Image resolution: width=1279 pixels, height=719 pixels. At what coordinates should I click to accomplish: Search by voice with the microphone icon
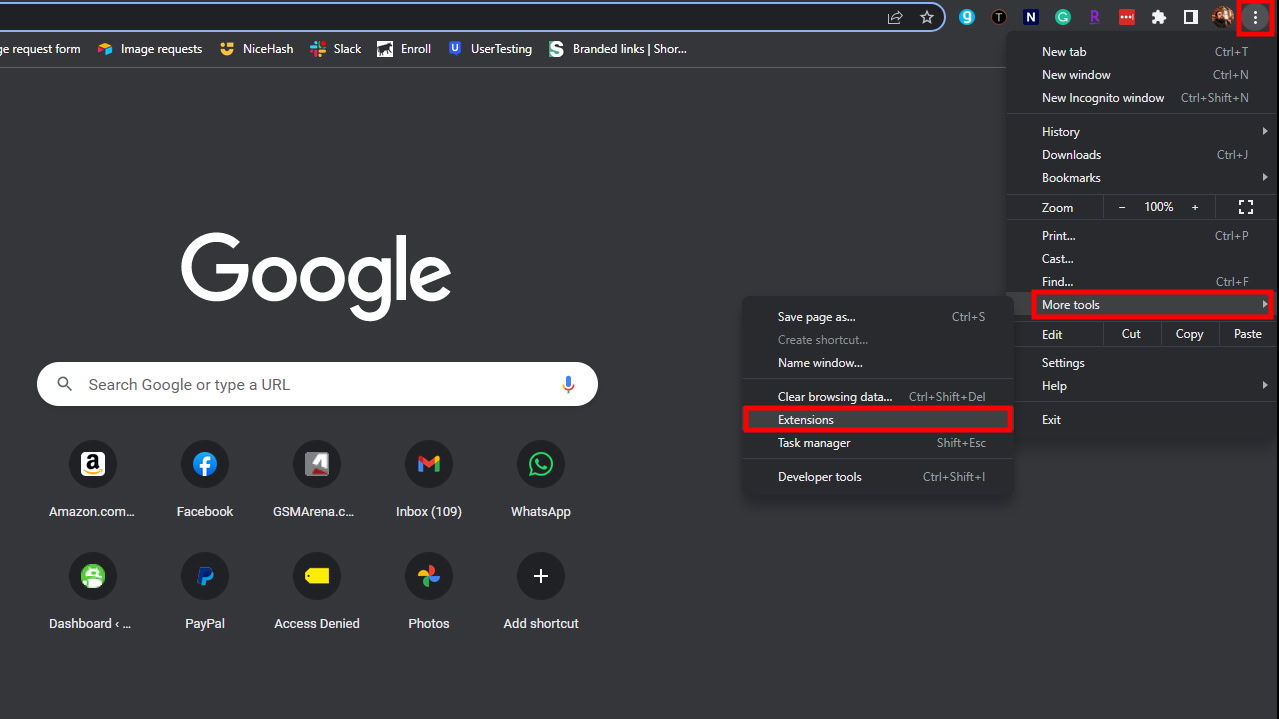coord(568,384)
